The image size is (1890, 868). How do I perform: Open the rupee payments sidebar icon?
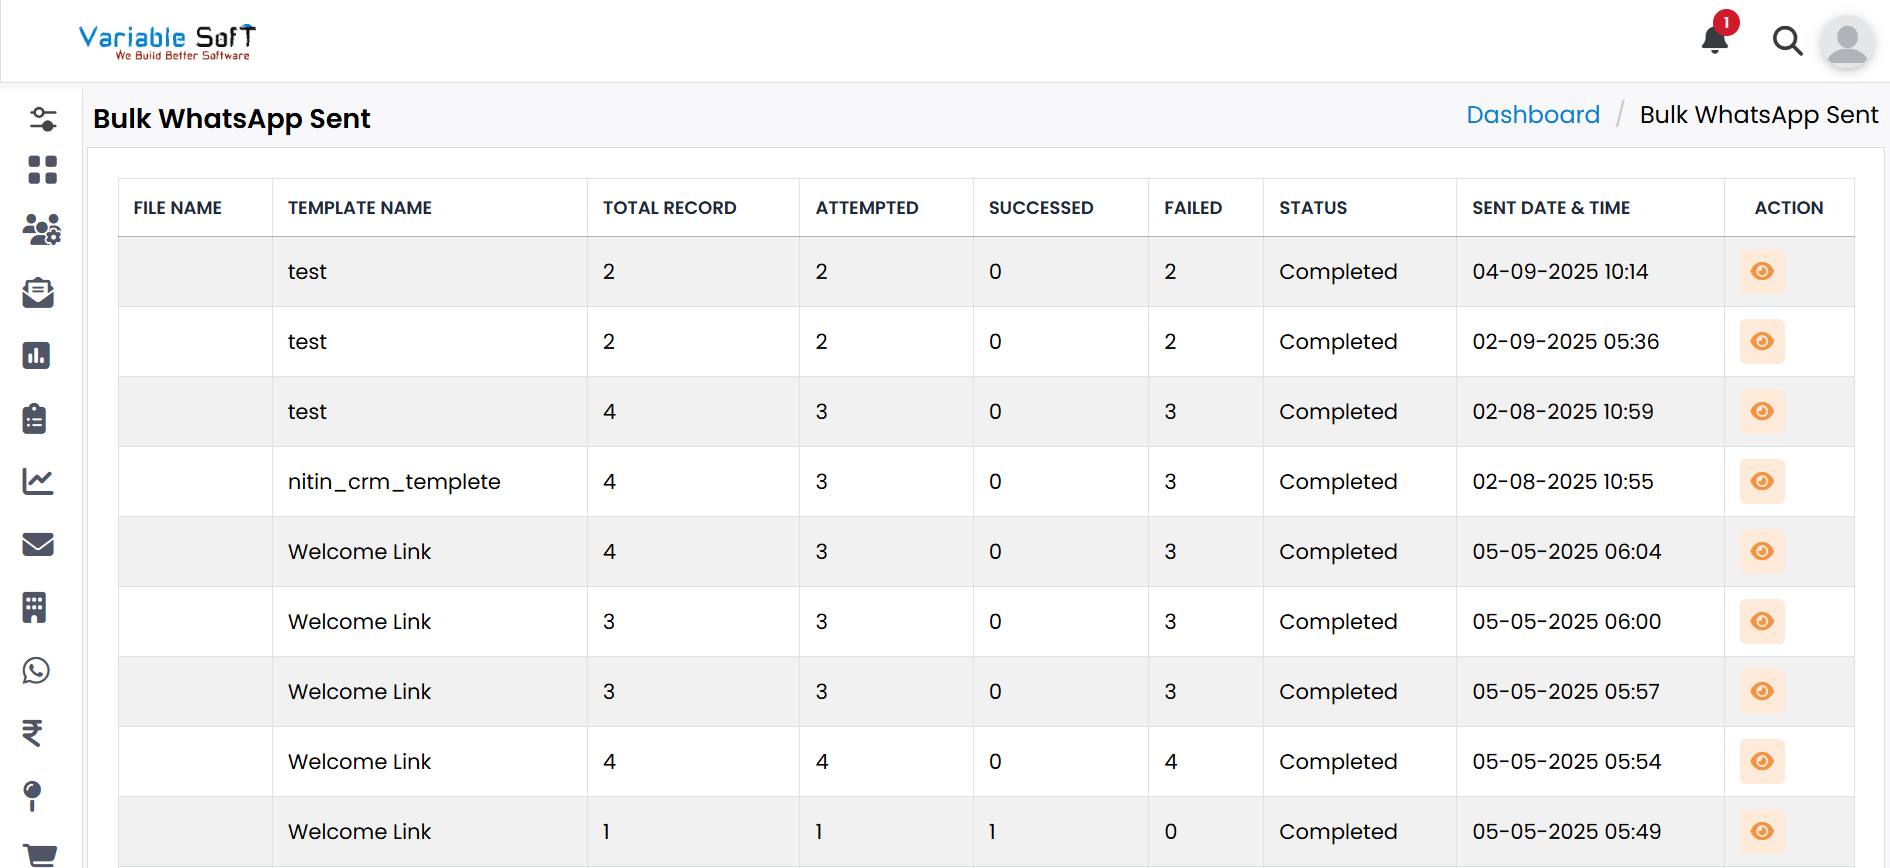(33, 733)
